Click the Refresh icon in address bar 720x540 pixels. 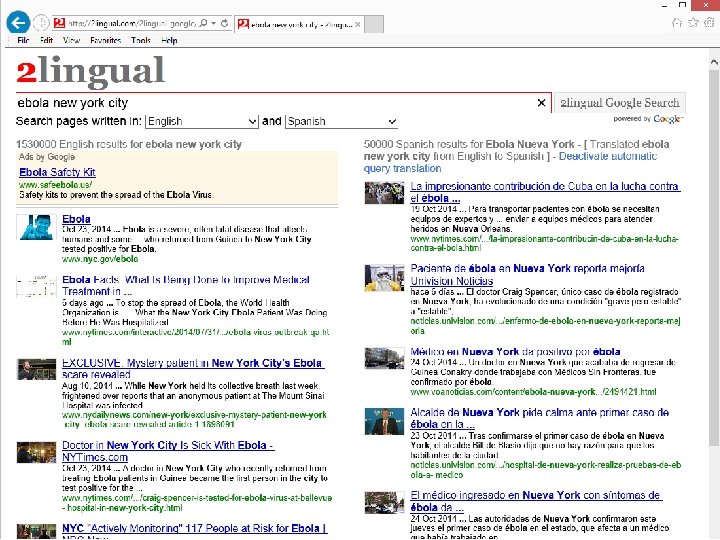[x=225, y=23]
